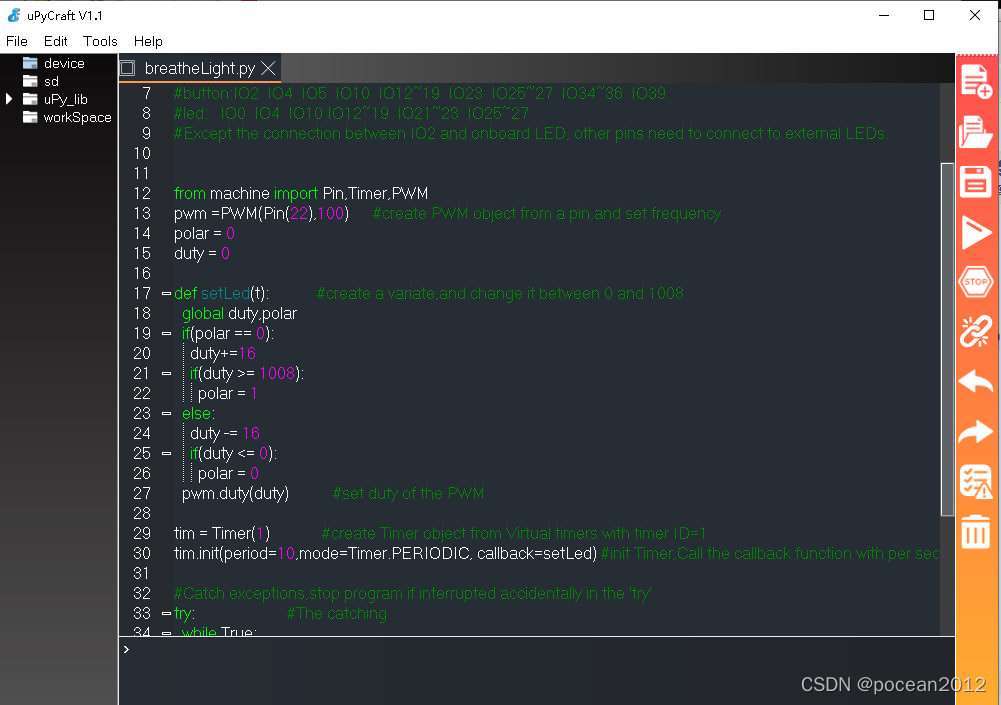1001x705 pixels.
Task: Click line number 10 in the gutter
Action: 142,153
